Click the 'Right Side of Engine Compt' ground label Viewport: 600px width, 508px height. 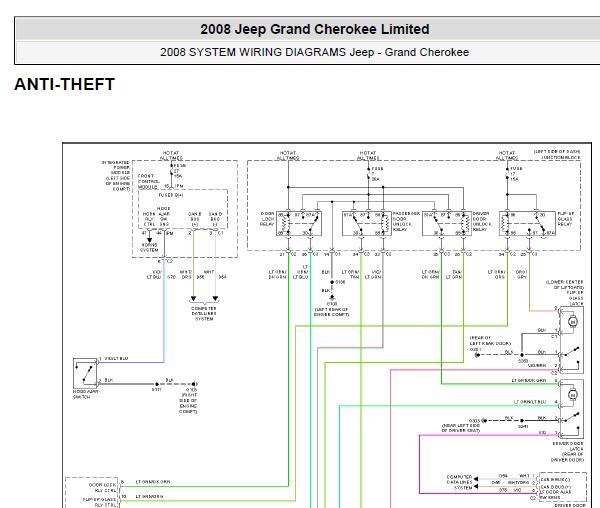(188, 403)
